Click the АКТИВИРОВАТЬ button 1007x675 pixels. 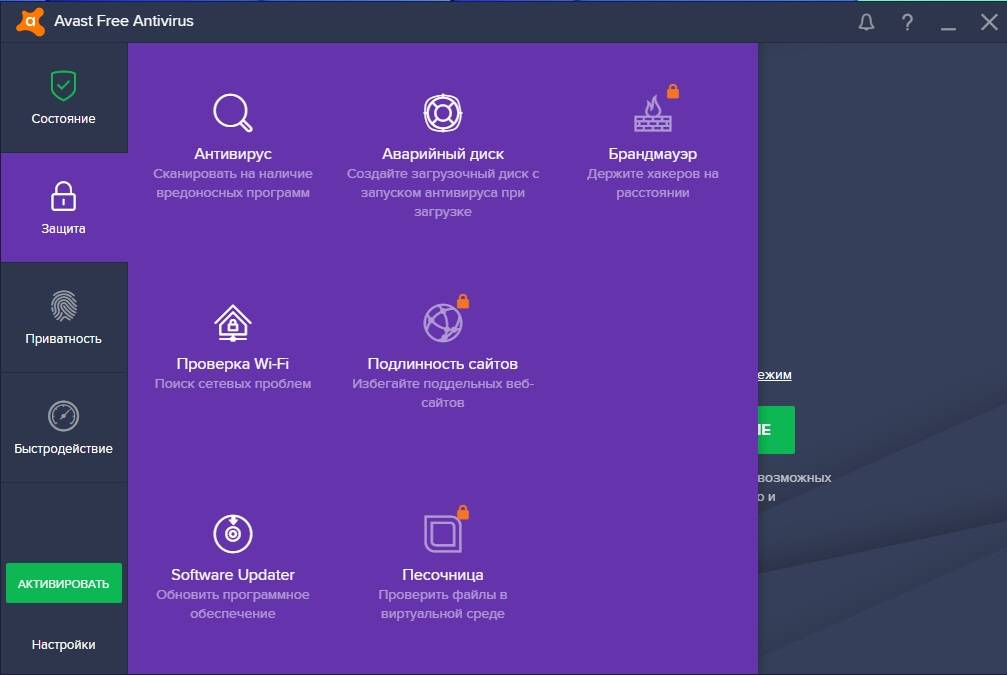[x=64, y=583]
